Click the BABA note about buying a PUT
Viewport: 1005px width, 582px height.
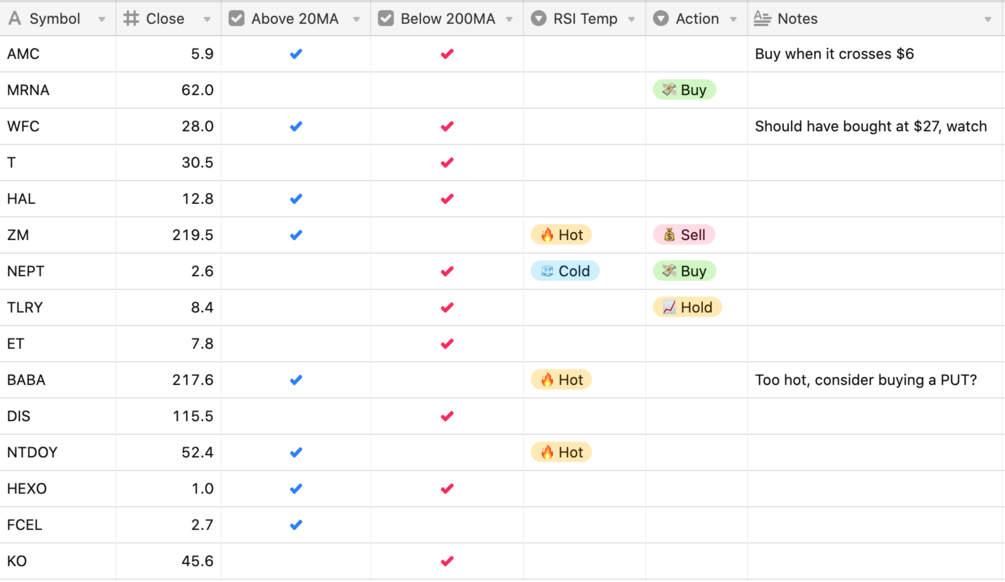click(x=866, y=380)
